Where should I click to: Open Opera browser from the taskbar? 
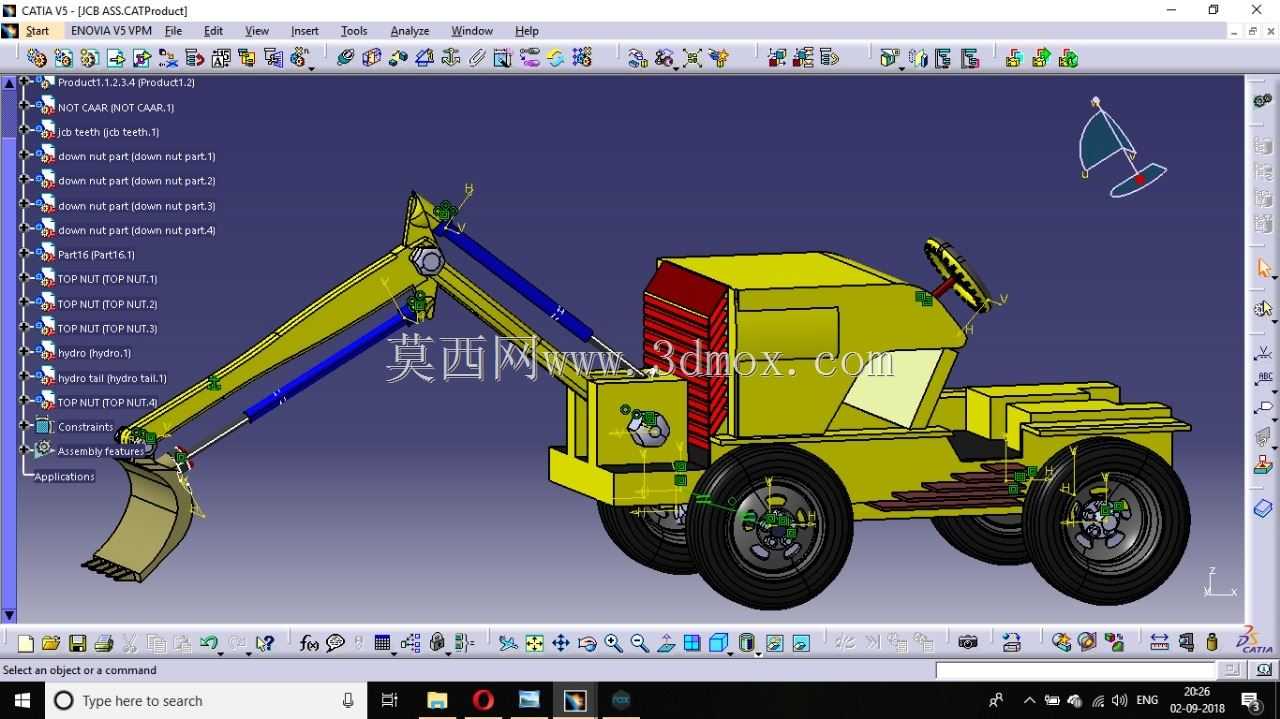483,700
